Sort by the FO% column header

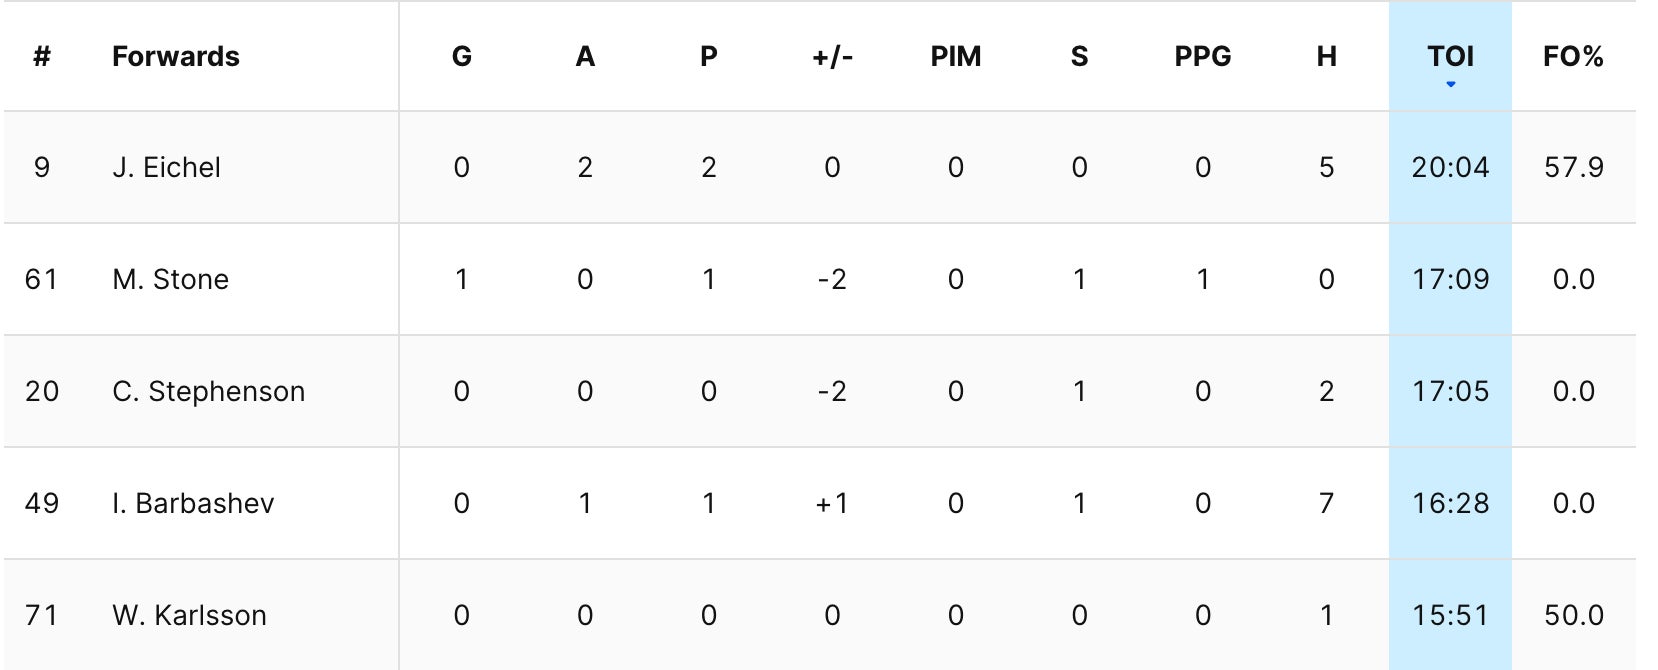tap(1573, 57)
